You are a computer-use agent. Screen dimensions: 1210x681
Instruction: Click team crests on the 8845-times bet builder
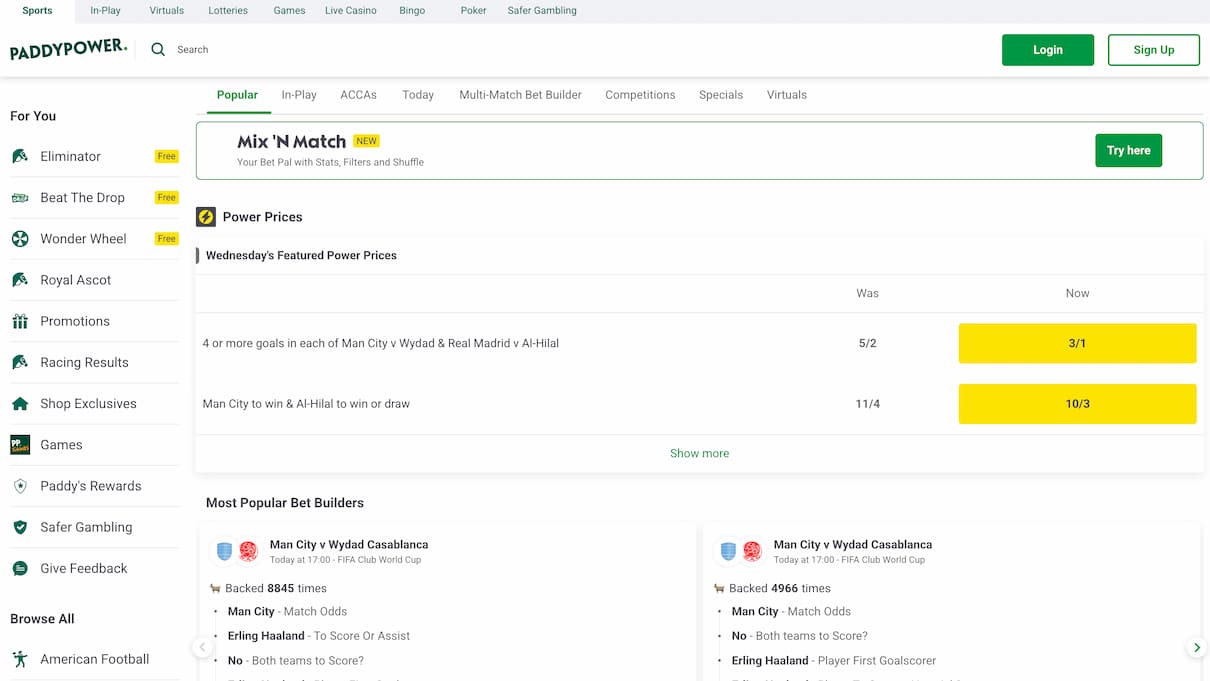click(237, 552)
